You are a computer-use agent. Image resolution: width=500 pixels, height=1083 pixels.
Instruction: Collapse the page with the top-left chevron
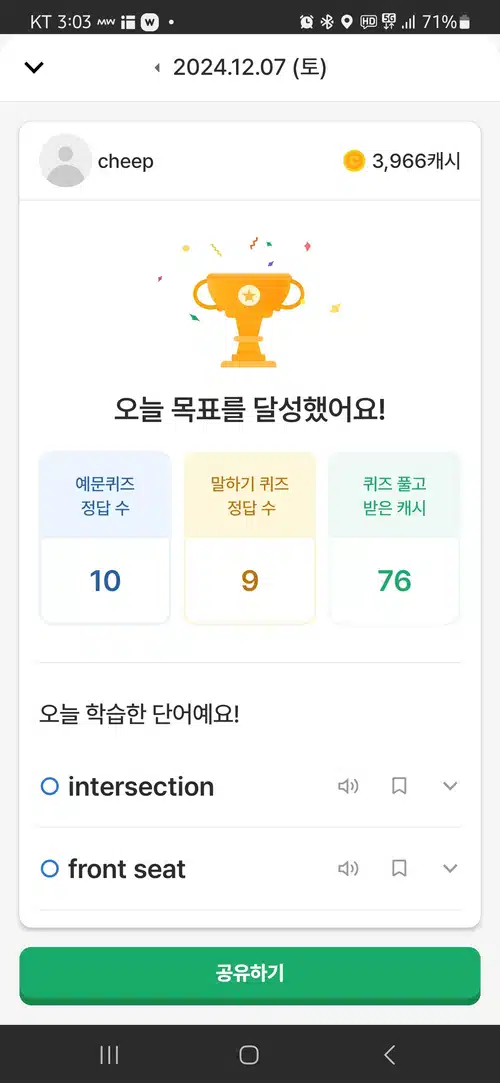(34, 67)
